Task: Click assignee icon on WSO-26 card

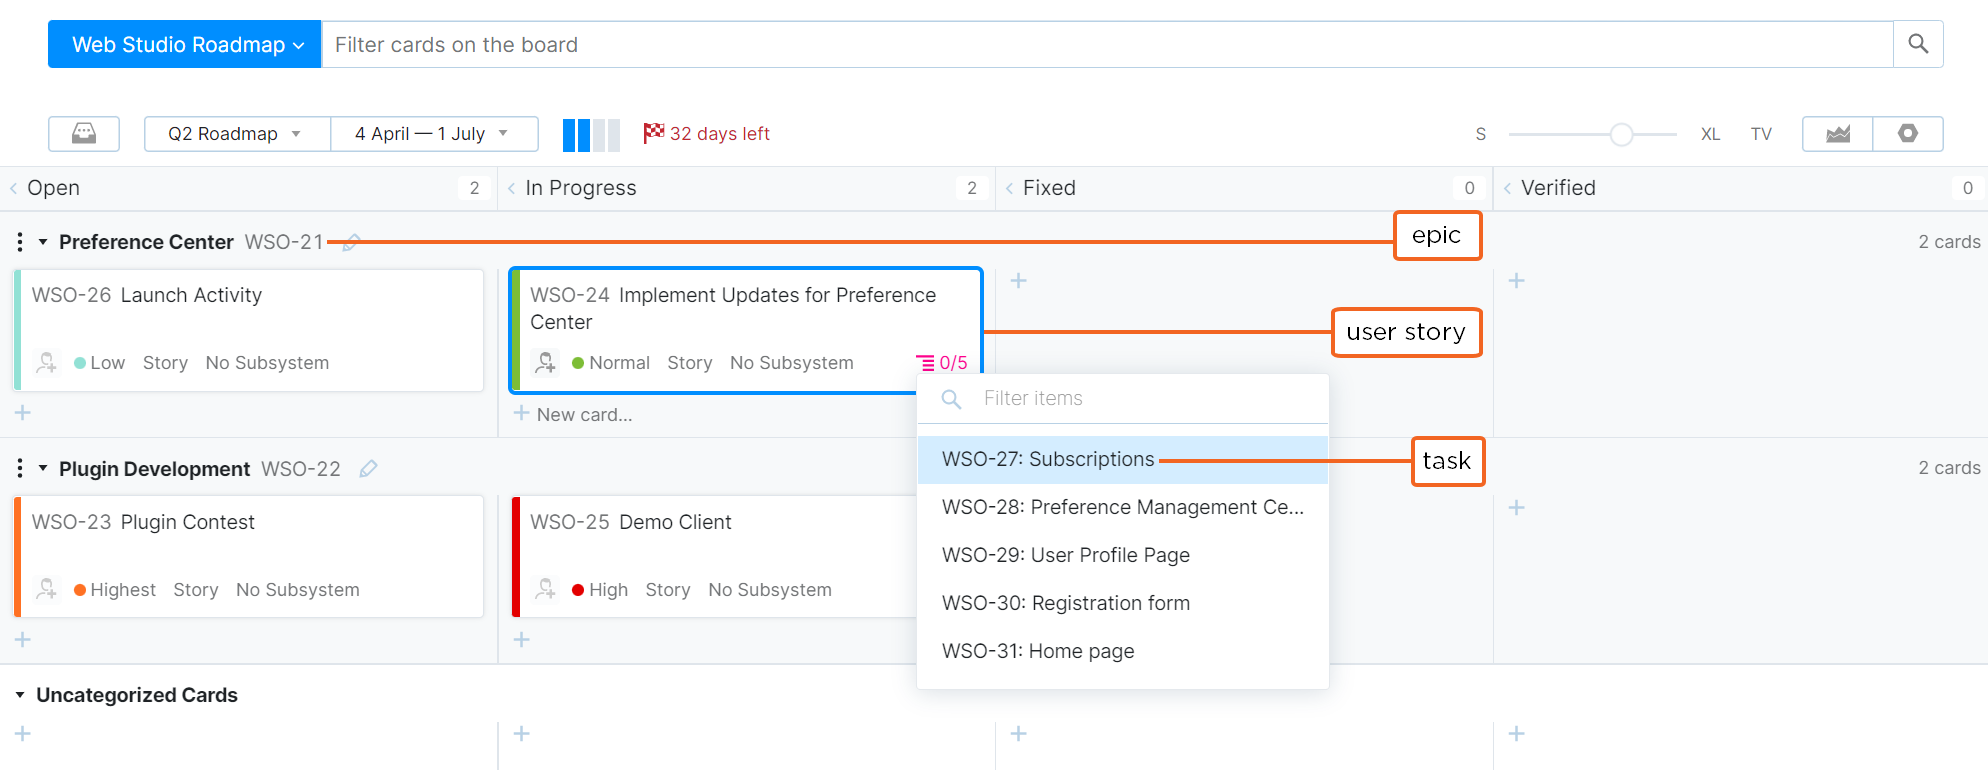Action: (x=47, y=363)
